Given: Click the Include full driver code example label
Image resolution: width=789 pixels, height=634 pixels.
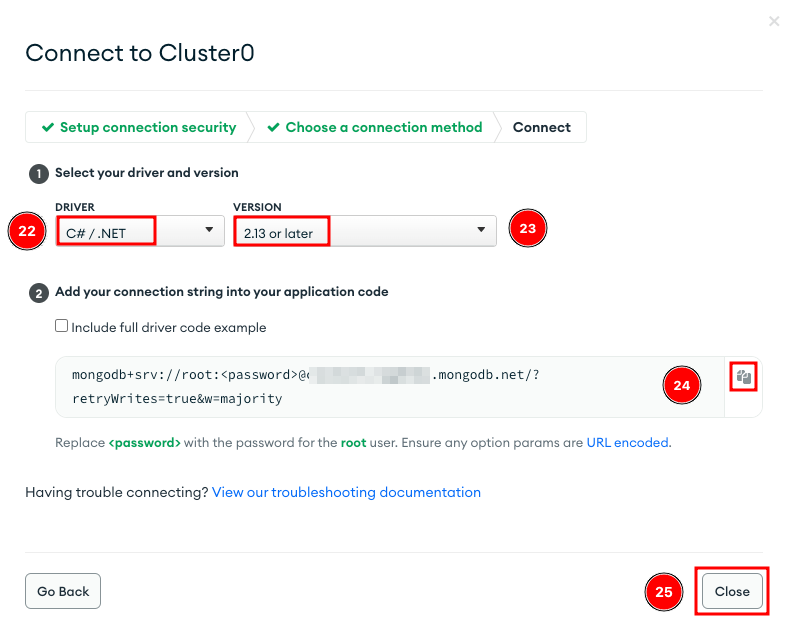Looking at the screenshot, I should [169, 328].
